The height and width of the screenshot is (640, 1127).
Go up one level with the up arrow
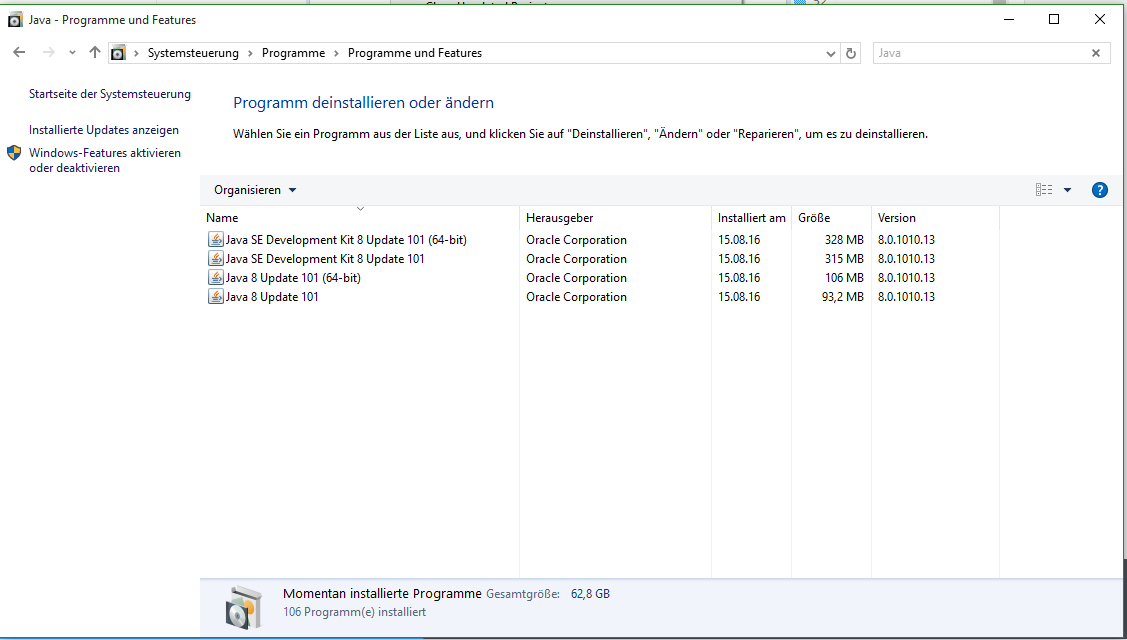[94, 52]
